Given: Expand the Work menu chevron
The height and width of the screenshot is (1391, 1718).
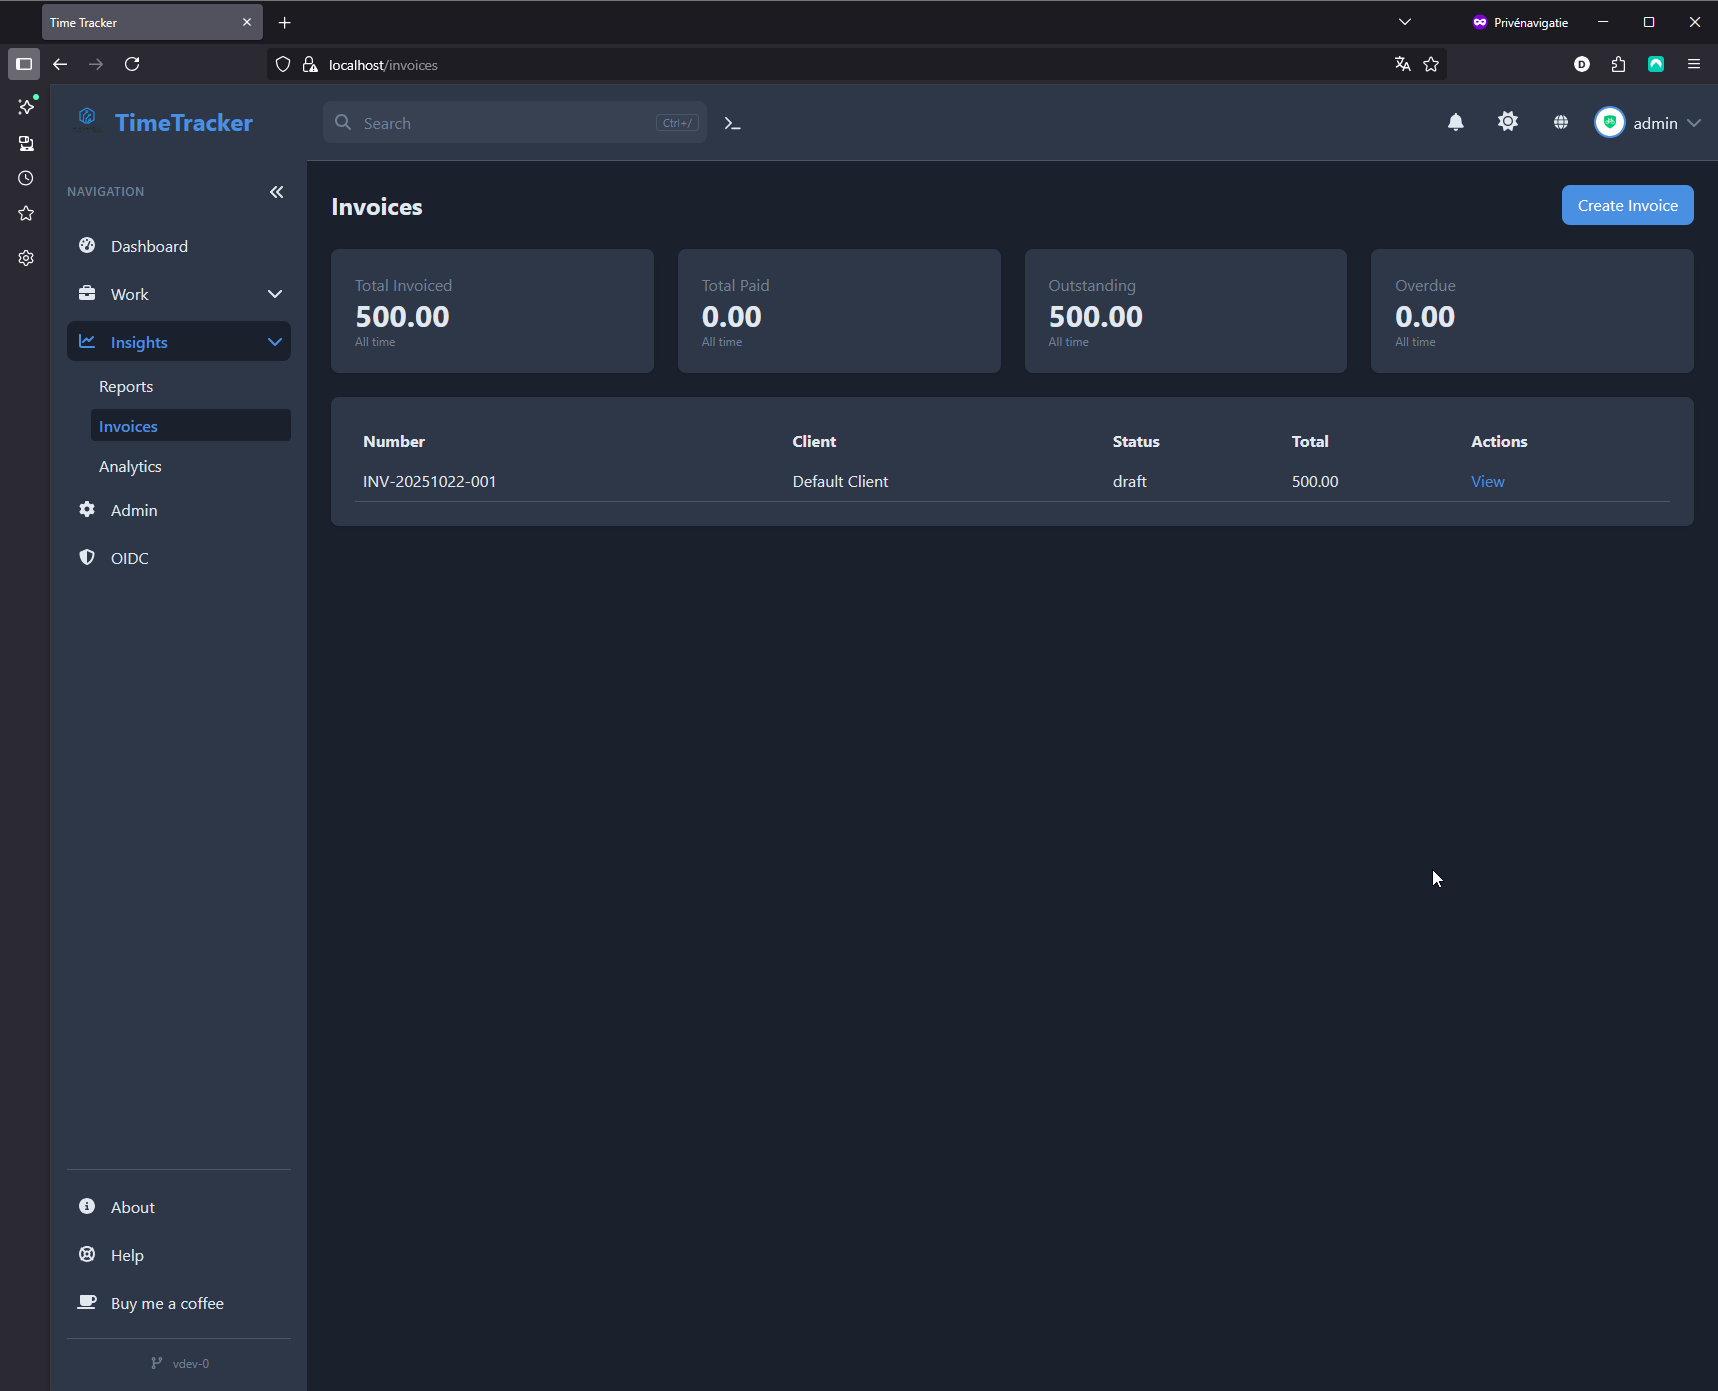Looking at the screenshot, I should point(274,294).
